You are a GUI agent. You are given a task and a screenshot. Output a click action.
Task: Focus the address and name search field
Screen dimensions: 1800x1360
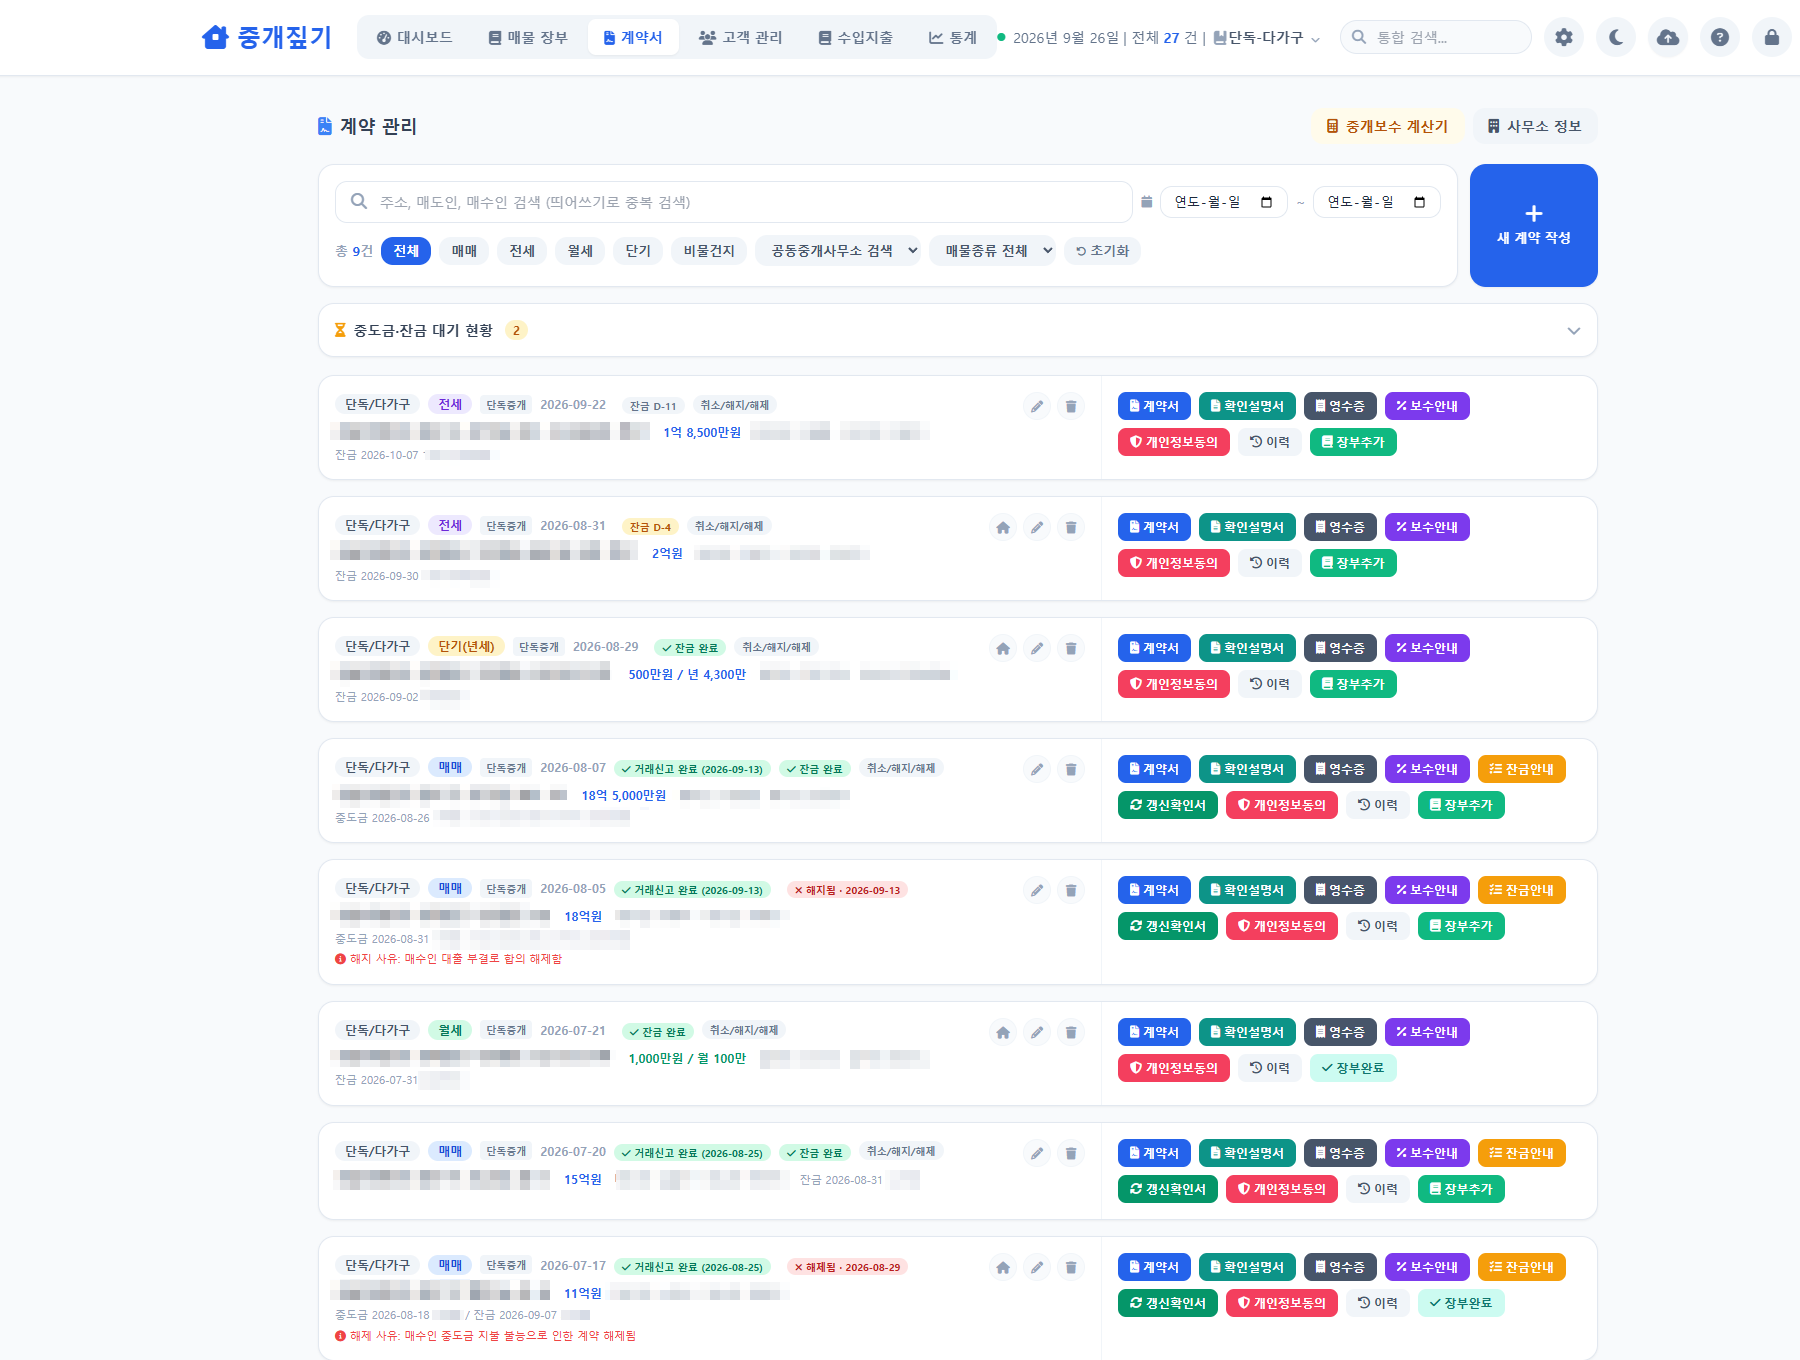734,202
